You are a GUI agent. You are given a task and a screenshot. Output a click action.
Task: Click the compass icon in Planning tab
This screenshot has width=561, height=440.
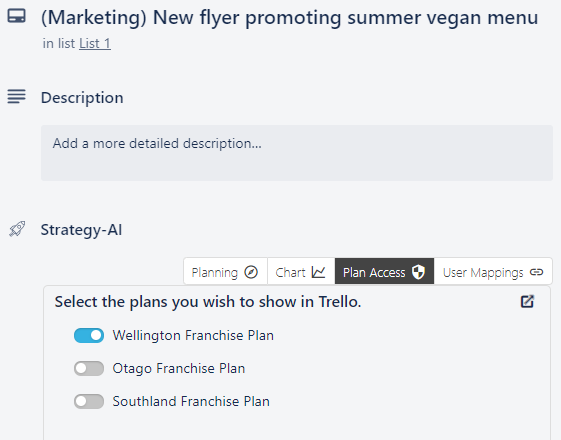(251, 272)
